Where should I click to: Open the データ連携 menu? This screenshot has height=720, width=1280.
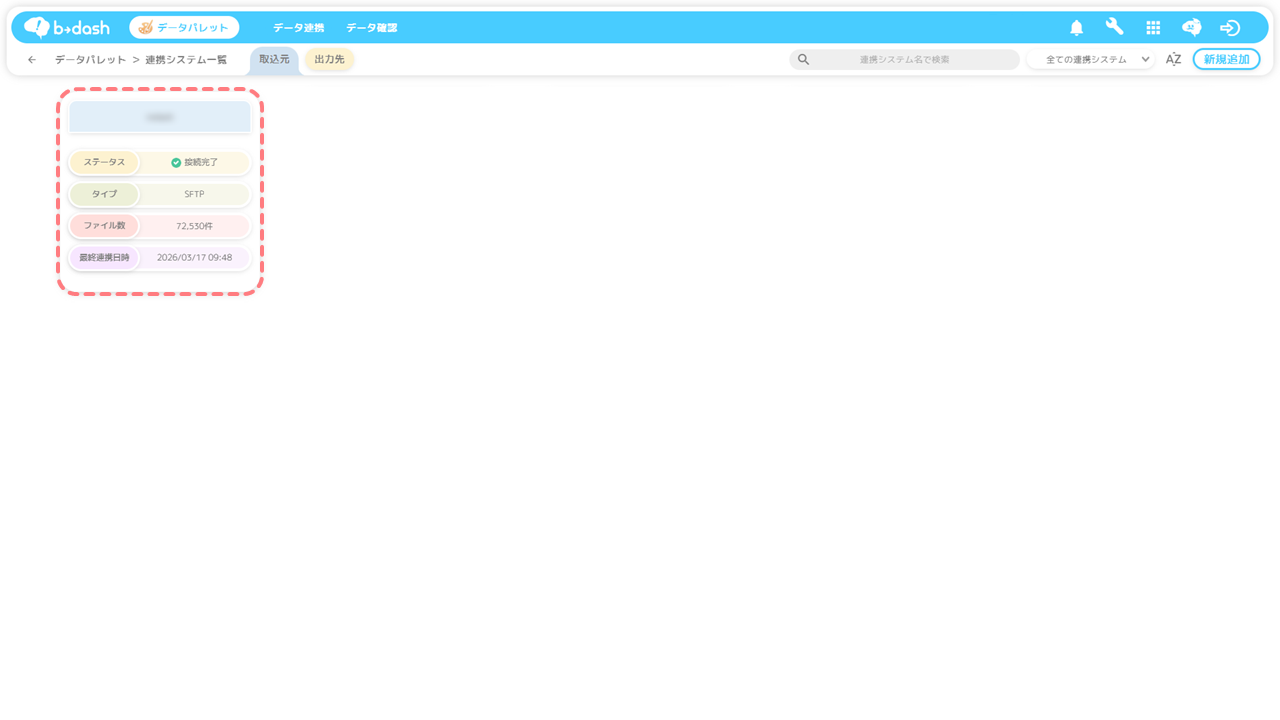pyautogui.click(x=298, y=28)
